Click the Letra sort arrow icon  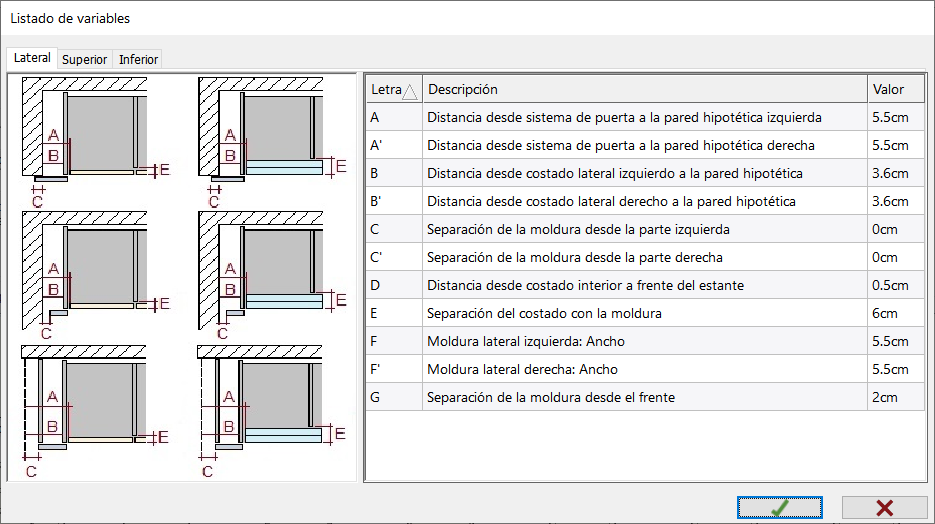pyautogui.click(x=410, y=91)
